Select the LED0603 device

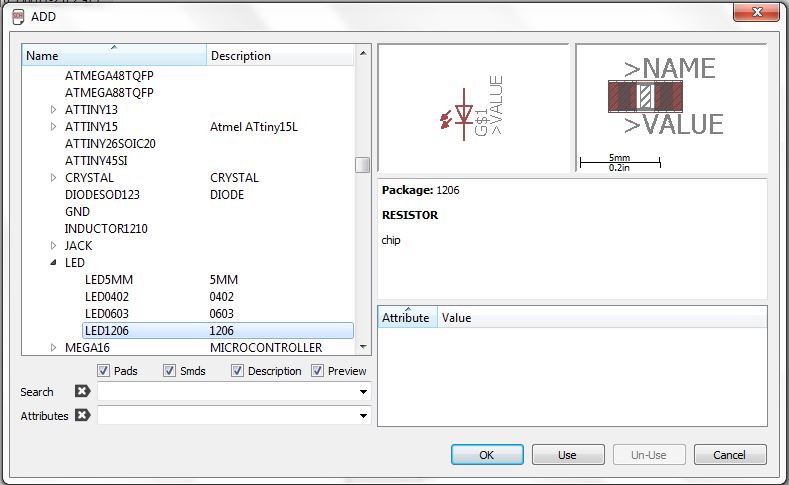(x=107, y=313)
